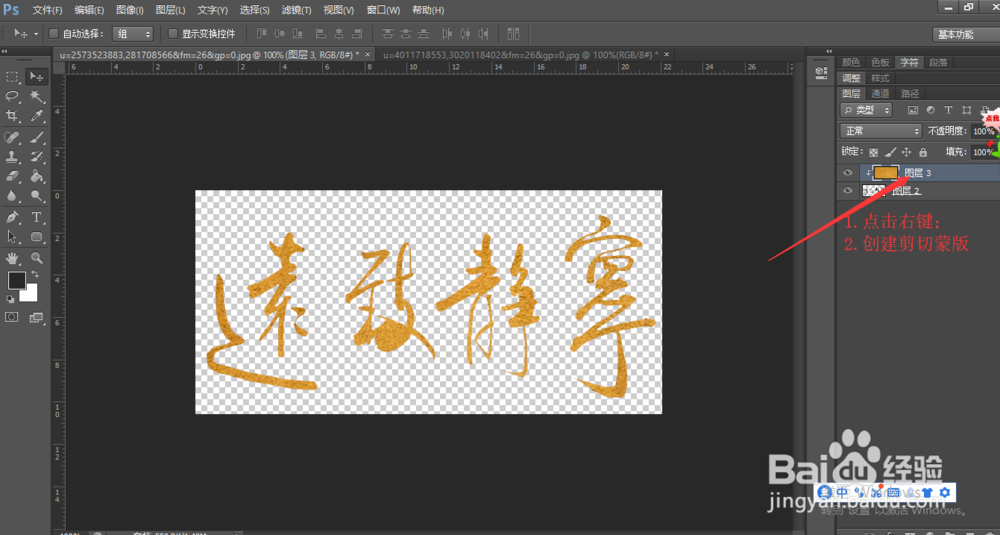
Task: Collapse the right panels double-arrow
Action: 829,51
